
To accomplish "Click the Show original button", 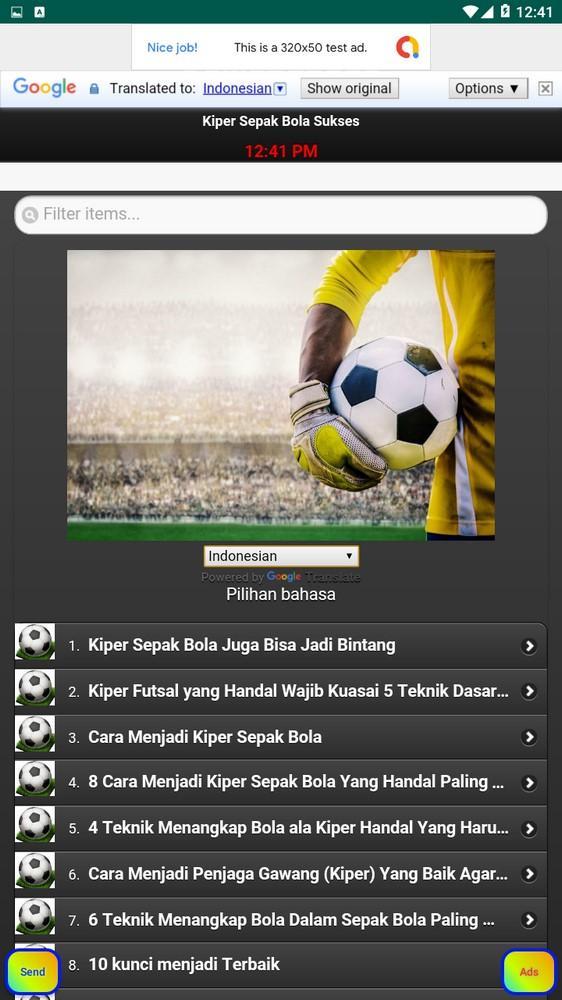I will click(x=350, y=89).
